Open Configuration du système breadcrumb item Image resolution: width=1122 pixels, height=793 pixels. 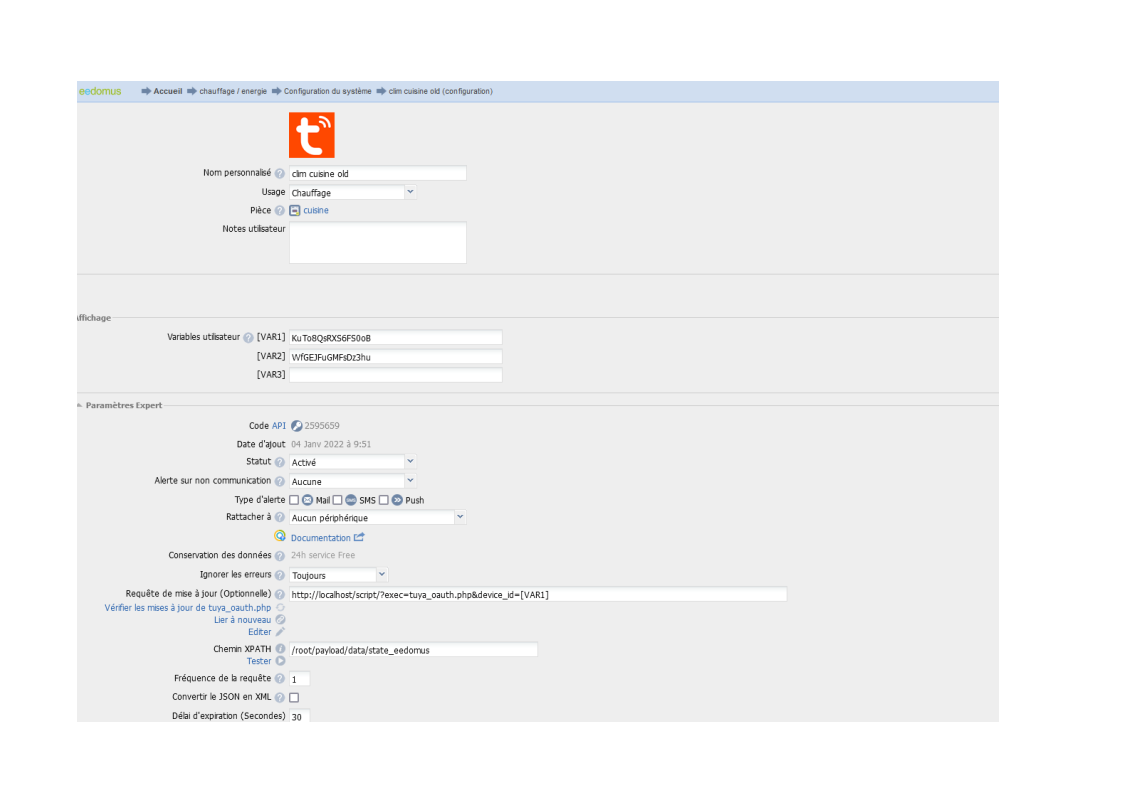tap(328, 91)
